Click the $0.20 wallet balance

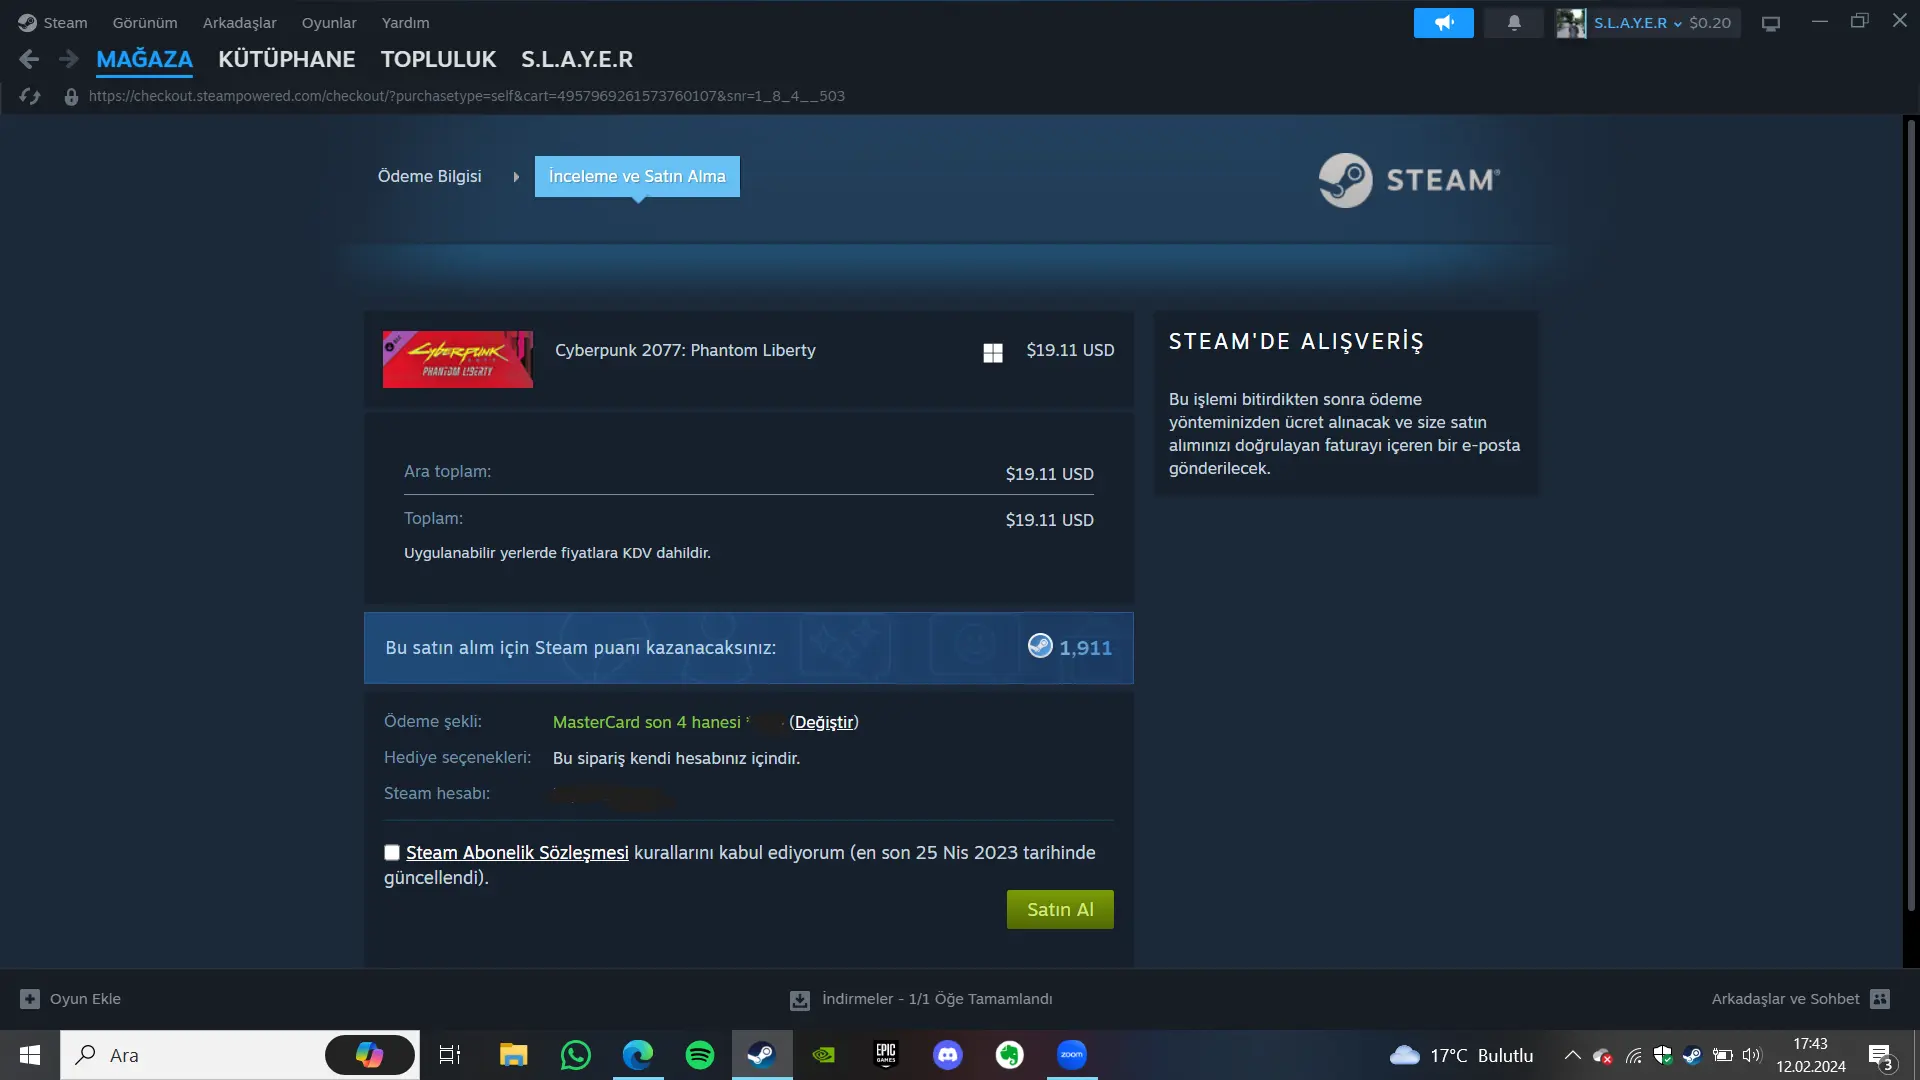pyautogui.click(x=1710, y=22)
